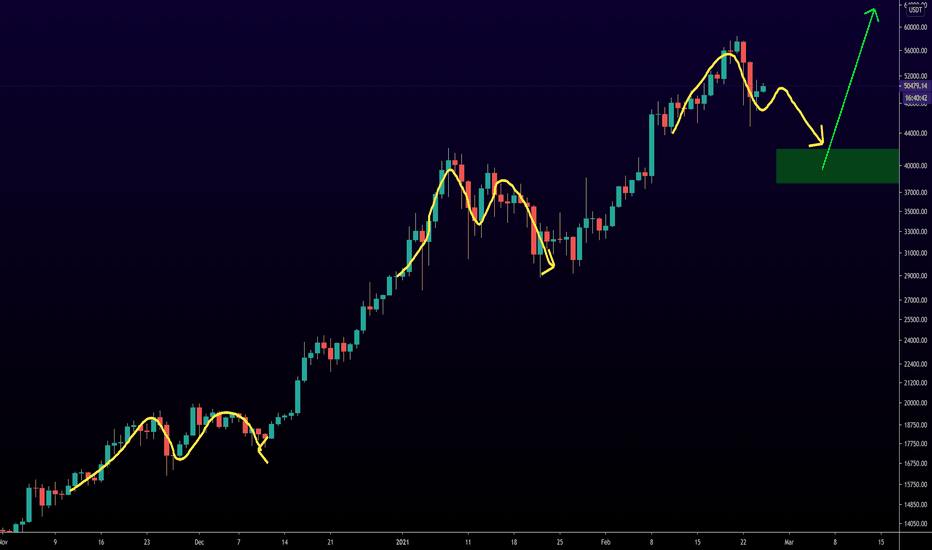Image resolution: width=932 pixels, height=550 pixels.
Task: Click the Feb date label on time axis
Action: tap(605, 542)
